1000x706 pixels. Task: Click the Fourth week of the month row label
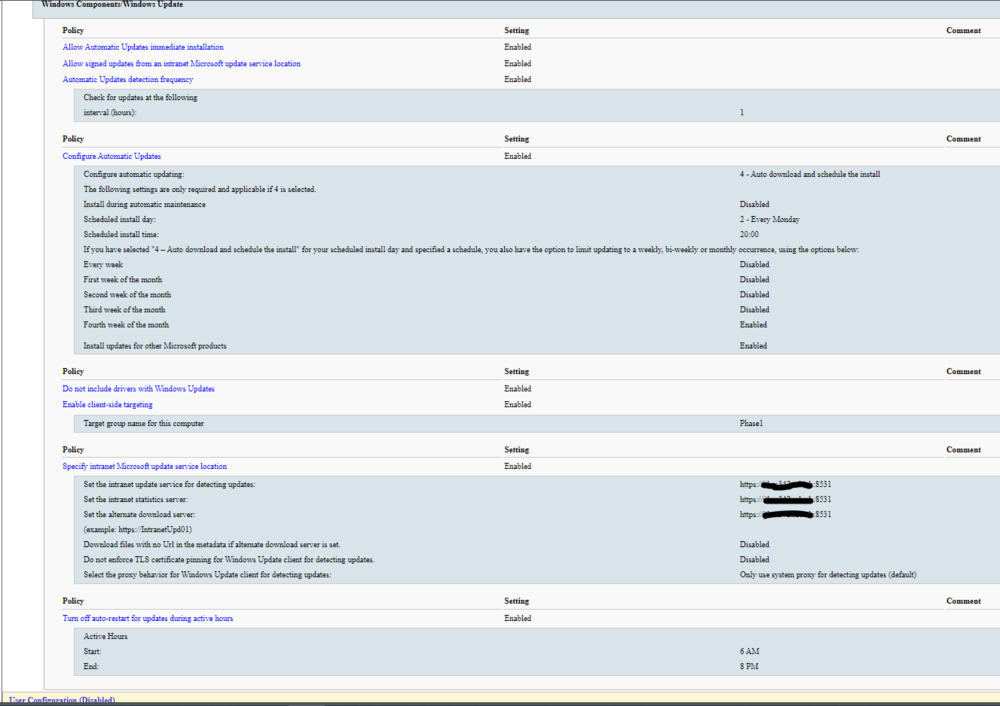126,325
